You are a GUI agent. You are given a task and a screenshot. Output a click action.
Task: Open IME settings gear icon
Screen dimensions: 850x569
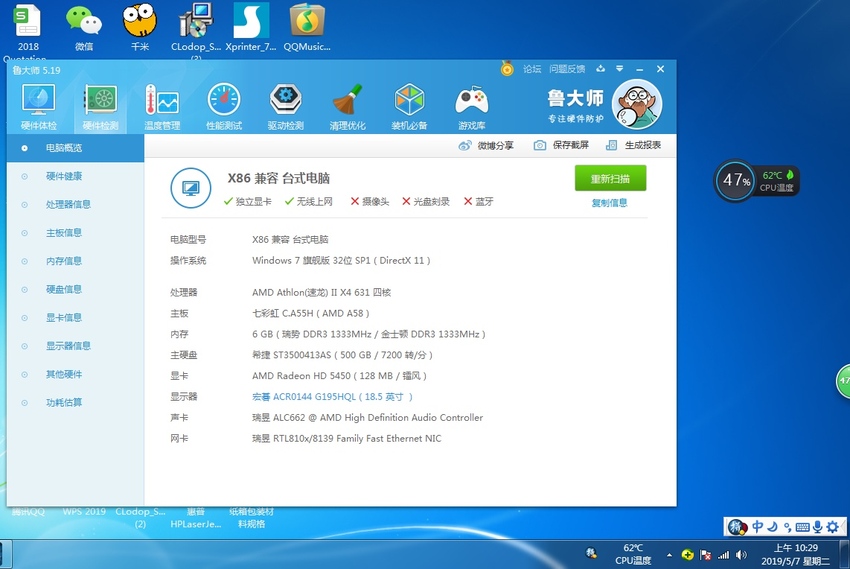click(833, 526)
